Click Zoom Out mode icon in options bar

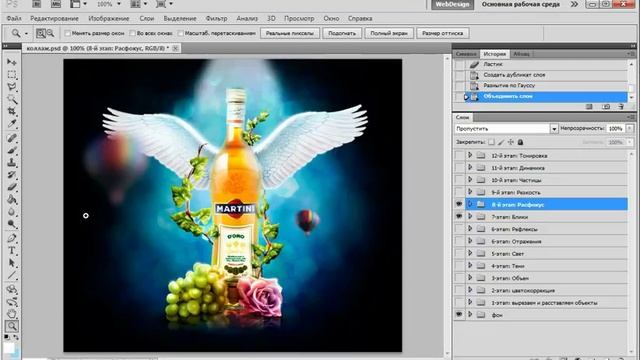click(50, 33)
